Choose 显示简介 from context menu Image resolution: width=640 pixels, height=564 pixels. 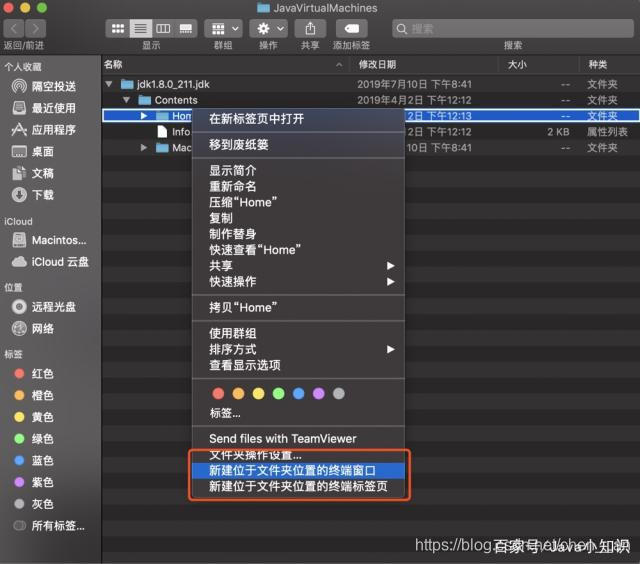298,170
